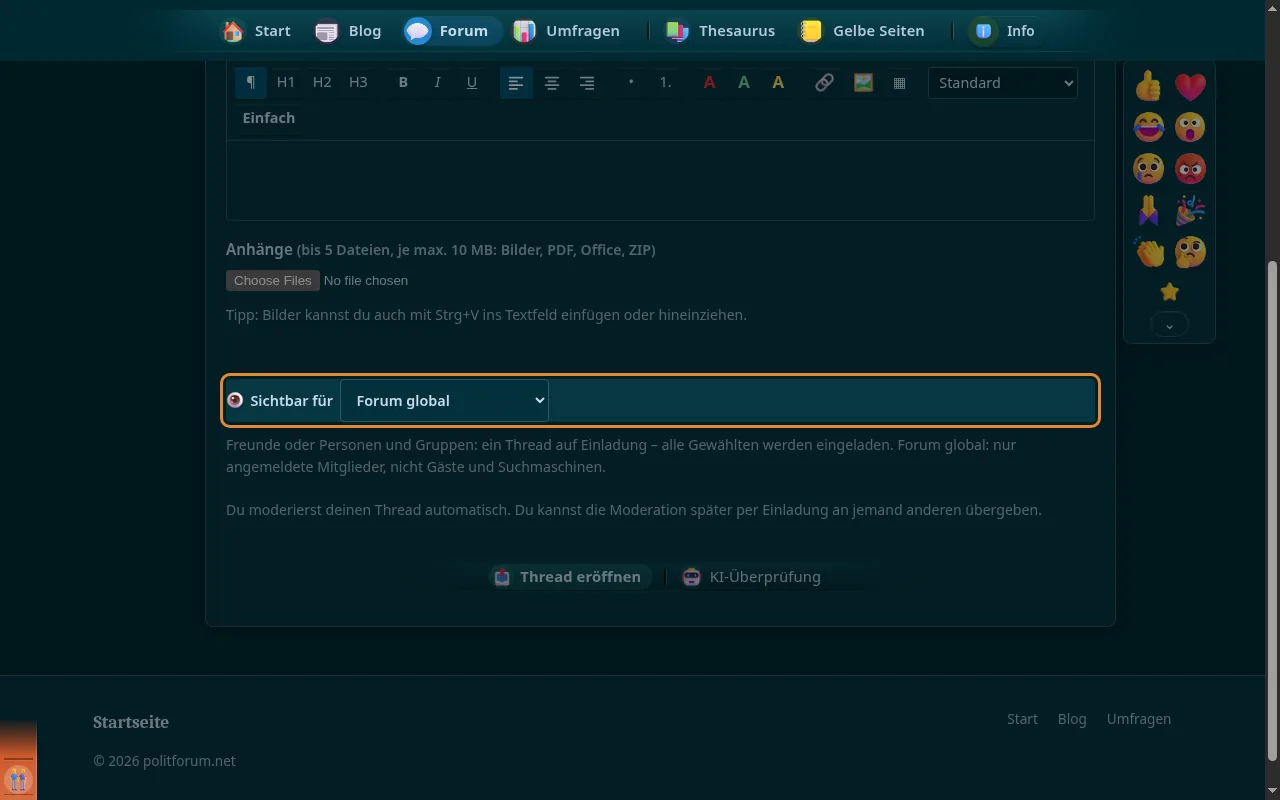Open the Standard font dropdown
The height and width of the screenshot is (800, 1280).
point(1003,83)
